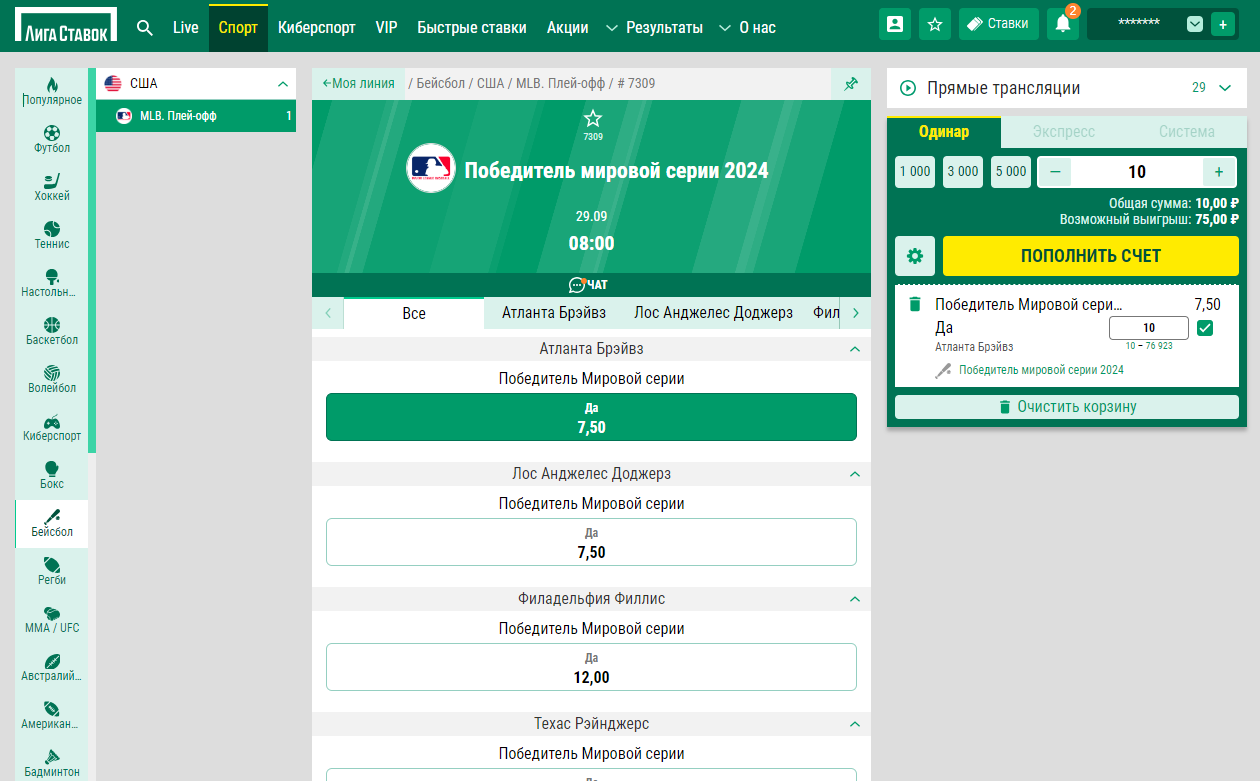The image size is (1260, 781).
Task: Increase stake with plus button
Action: point(1219,172)
